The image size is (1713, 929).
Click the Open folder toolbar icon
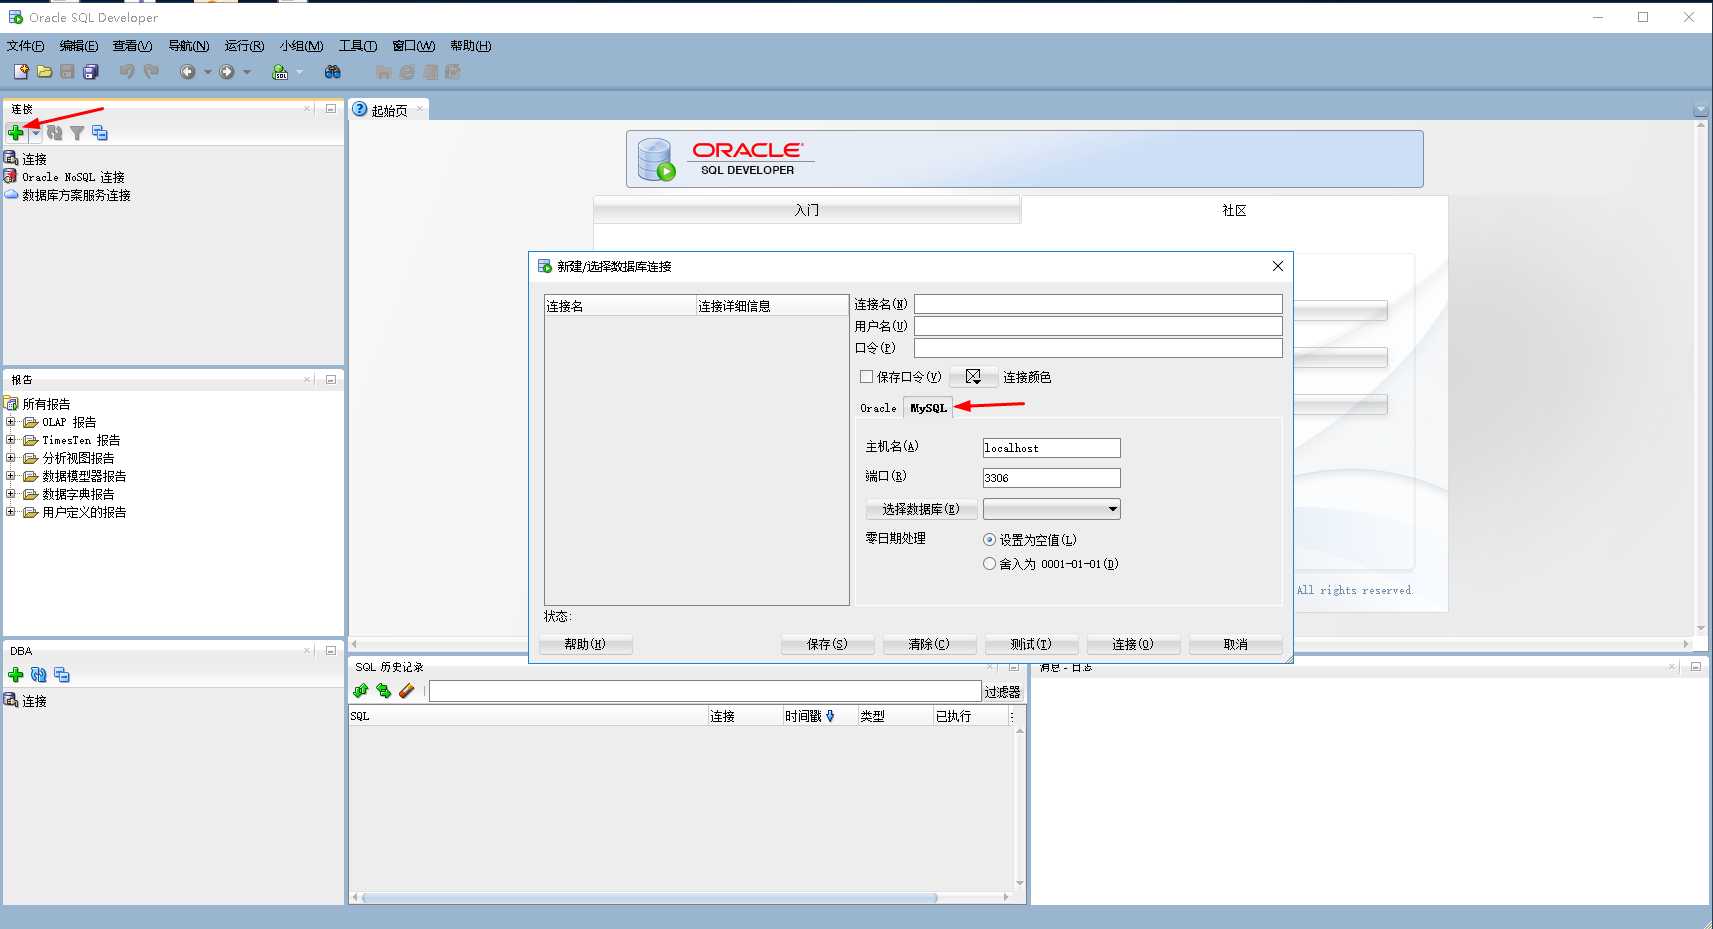44,72
